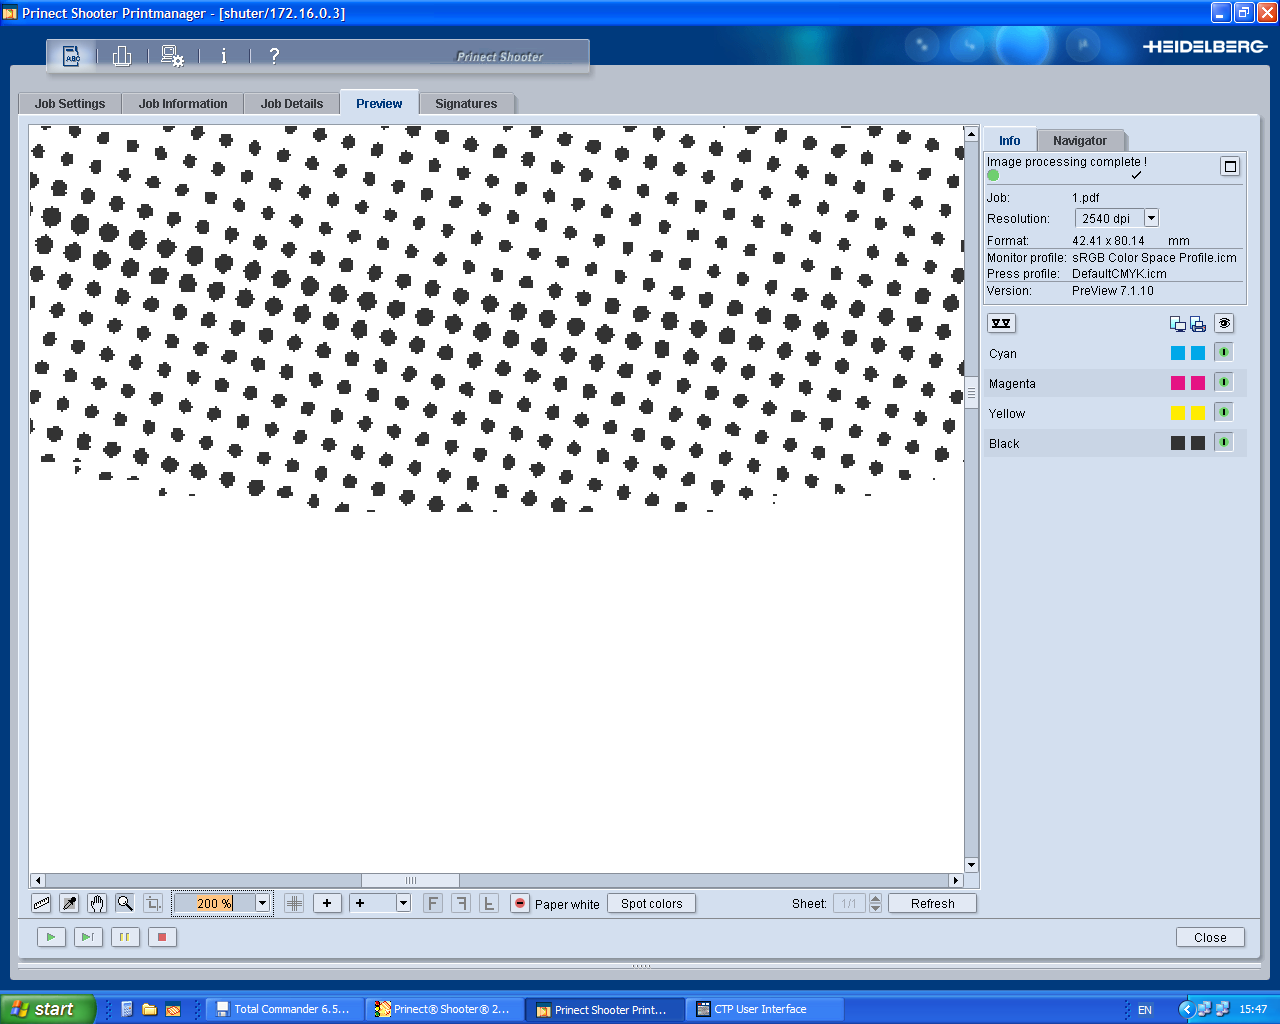Increase the Sheet number stepper

pos(876,898)
